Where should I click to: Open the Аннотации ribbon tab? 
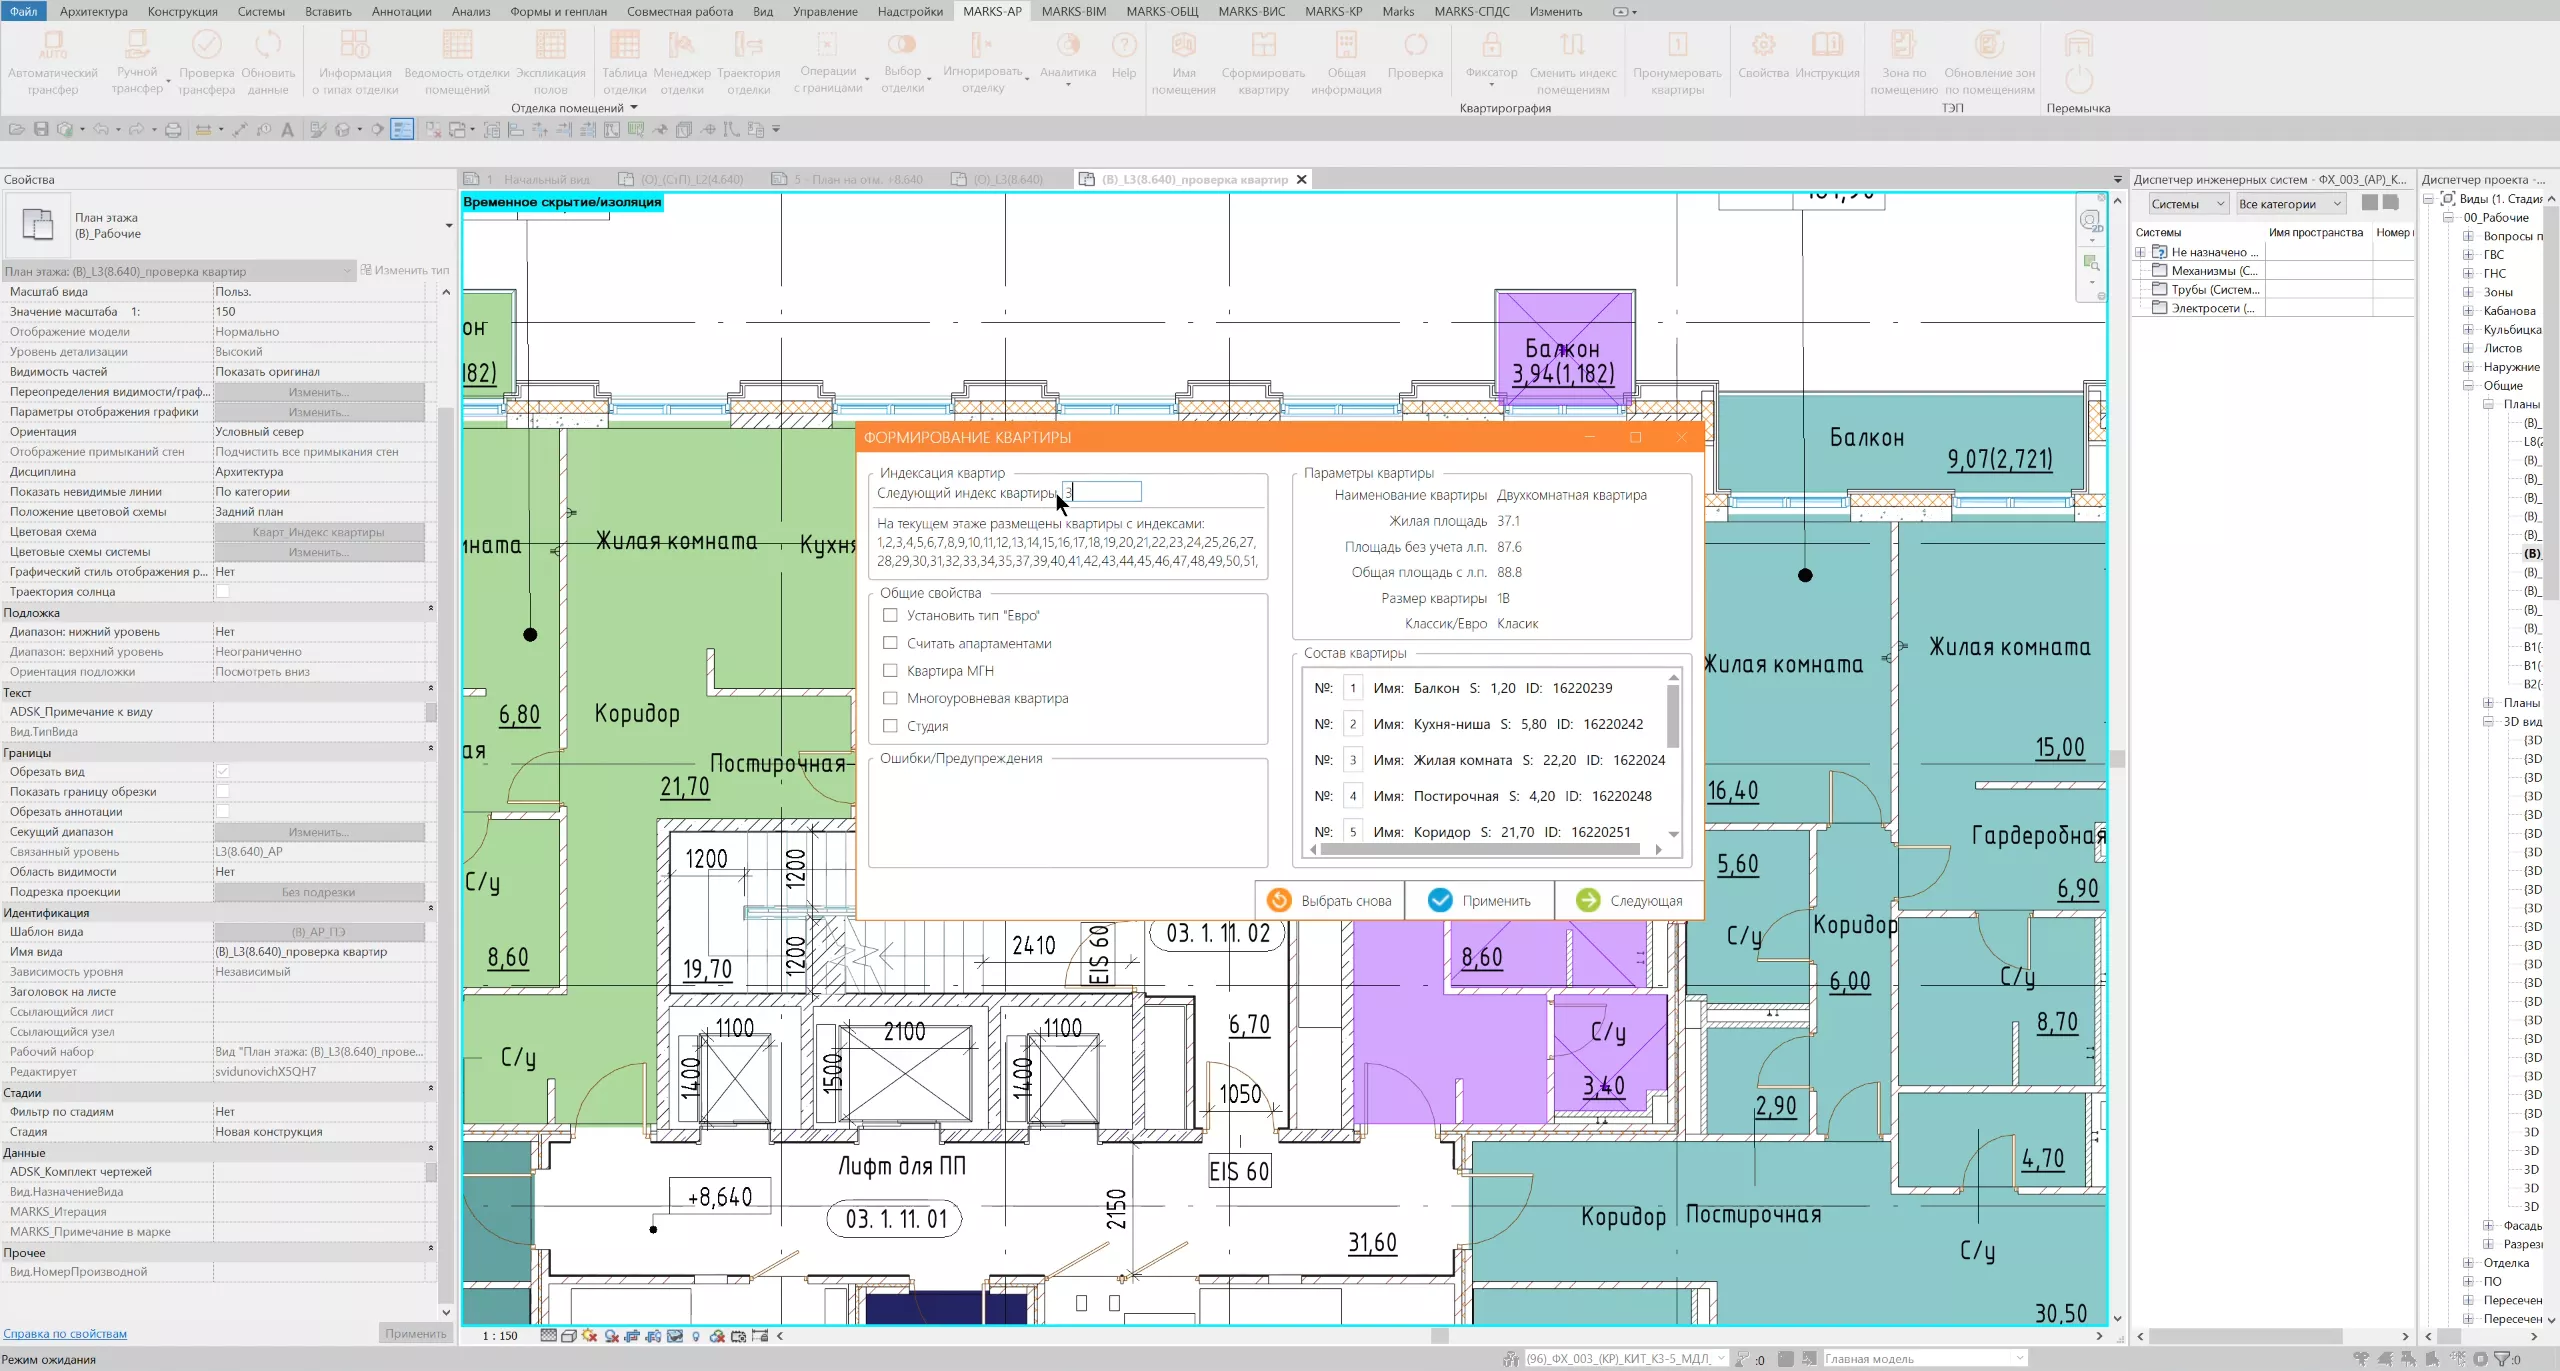click(x=401, y=11)
